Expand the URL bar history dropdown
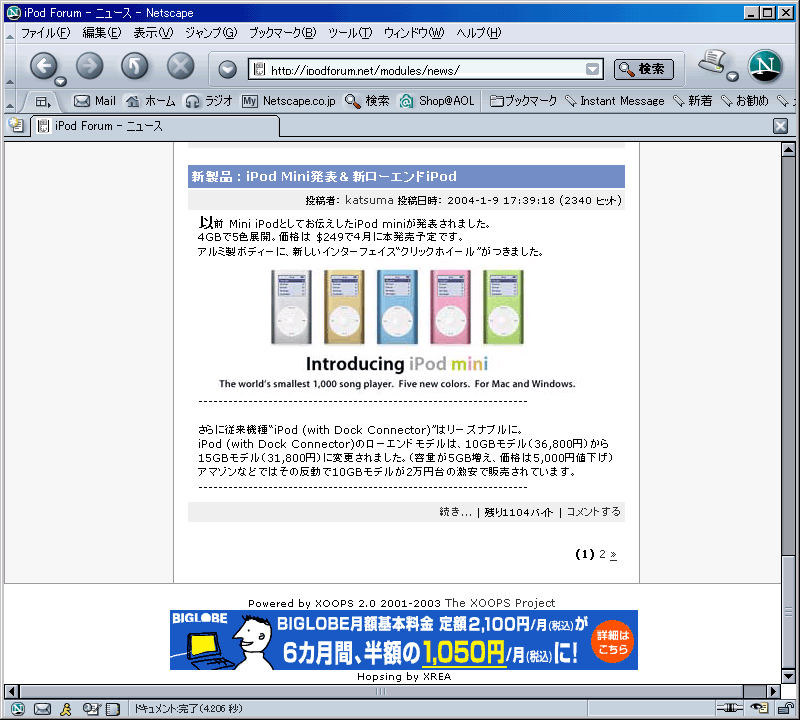The width and height of the screenshot is (800, 720). (592, 69)
